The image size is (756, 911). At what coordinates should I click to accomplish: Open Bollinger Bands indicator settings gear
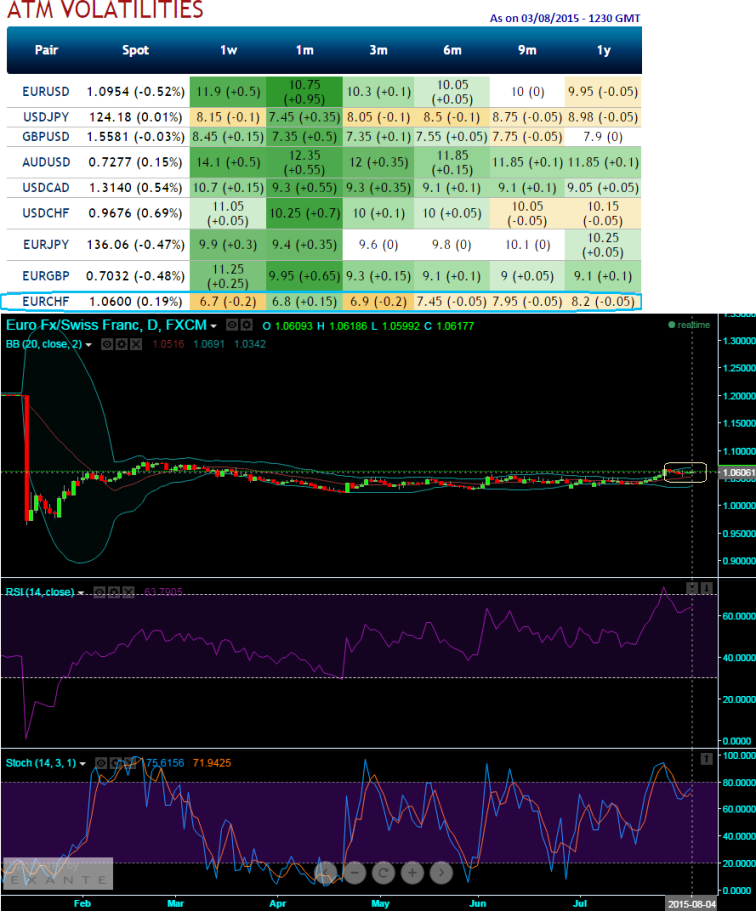[120, 344]
